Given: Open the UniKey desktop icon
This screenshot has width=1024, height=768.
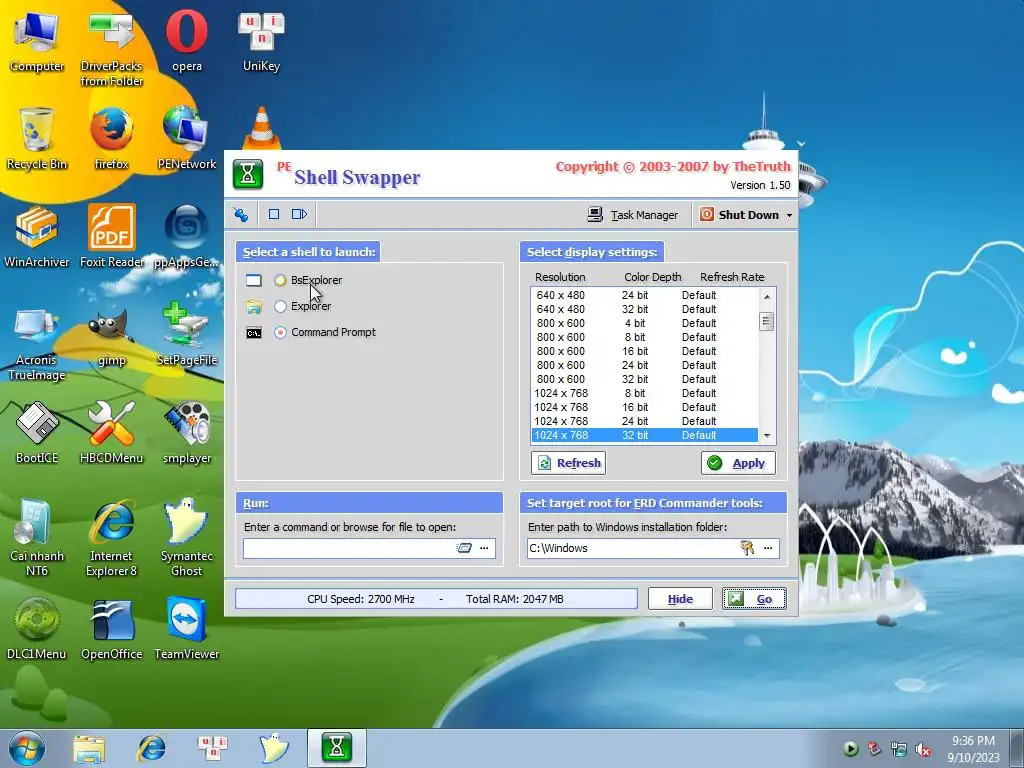Looking at the screenshot, I should point(261,40).
